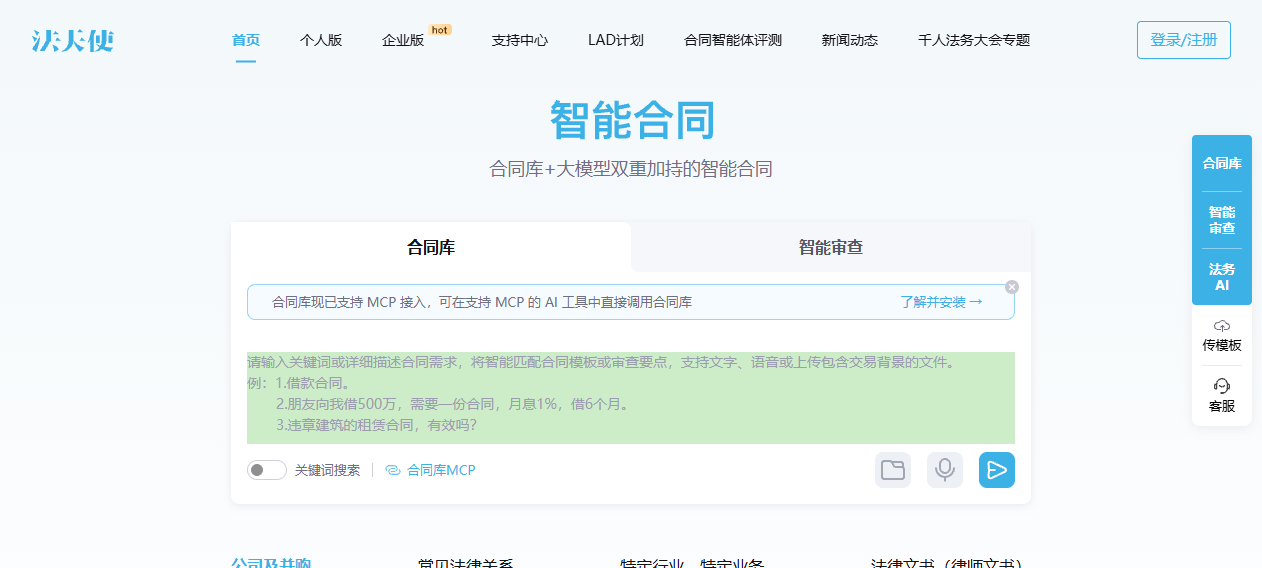The width and height of the screenshot is (1262, 568).
Task: Open 新闻动态 in navigation
Action: click(x=850, y=40)
